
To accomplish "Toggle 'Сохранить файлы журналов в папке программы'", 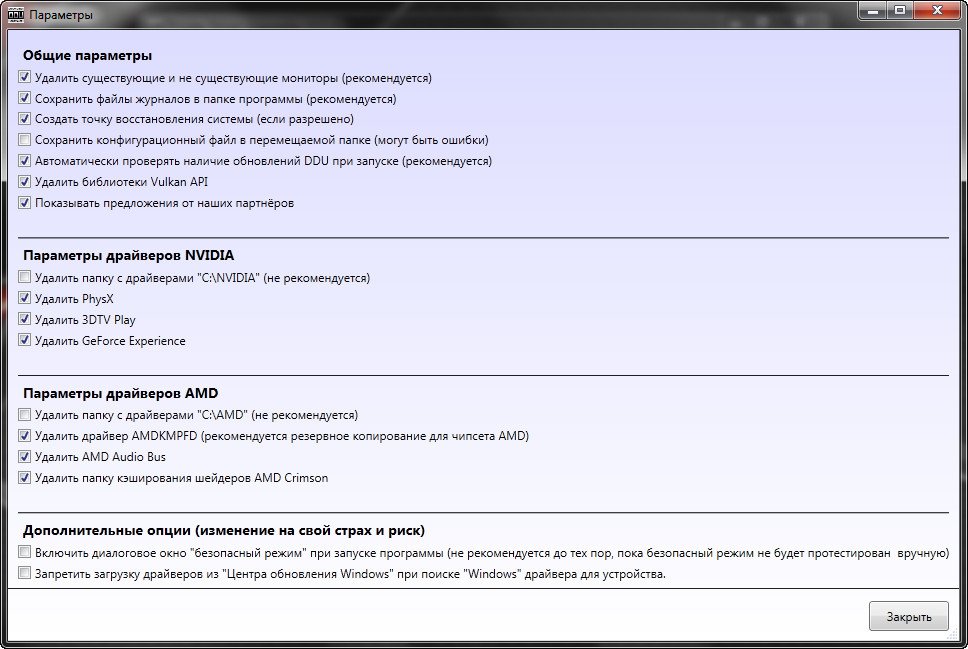I will coord(24,98).
